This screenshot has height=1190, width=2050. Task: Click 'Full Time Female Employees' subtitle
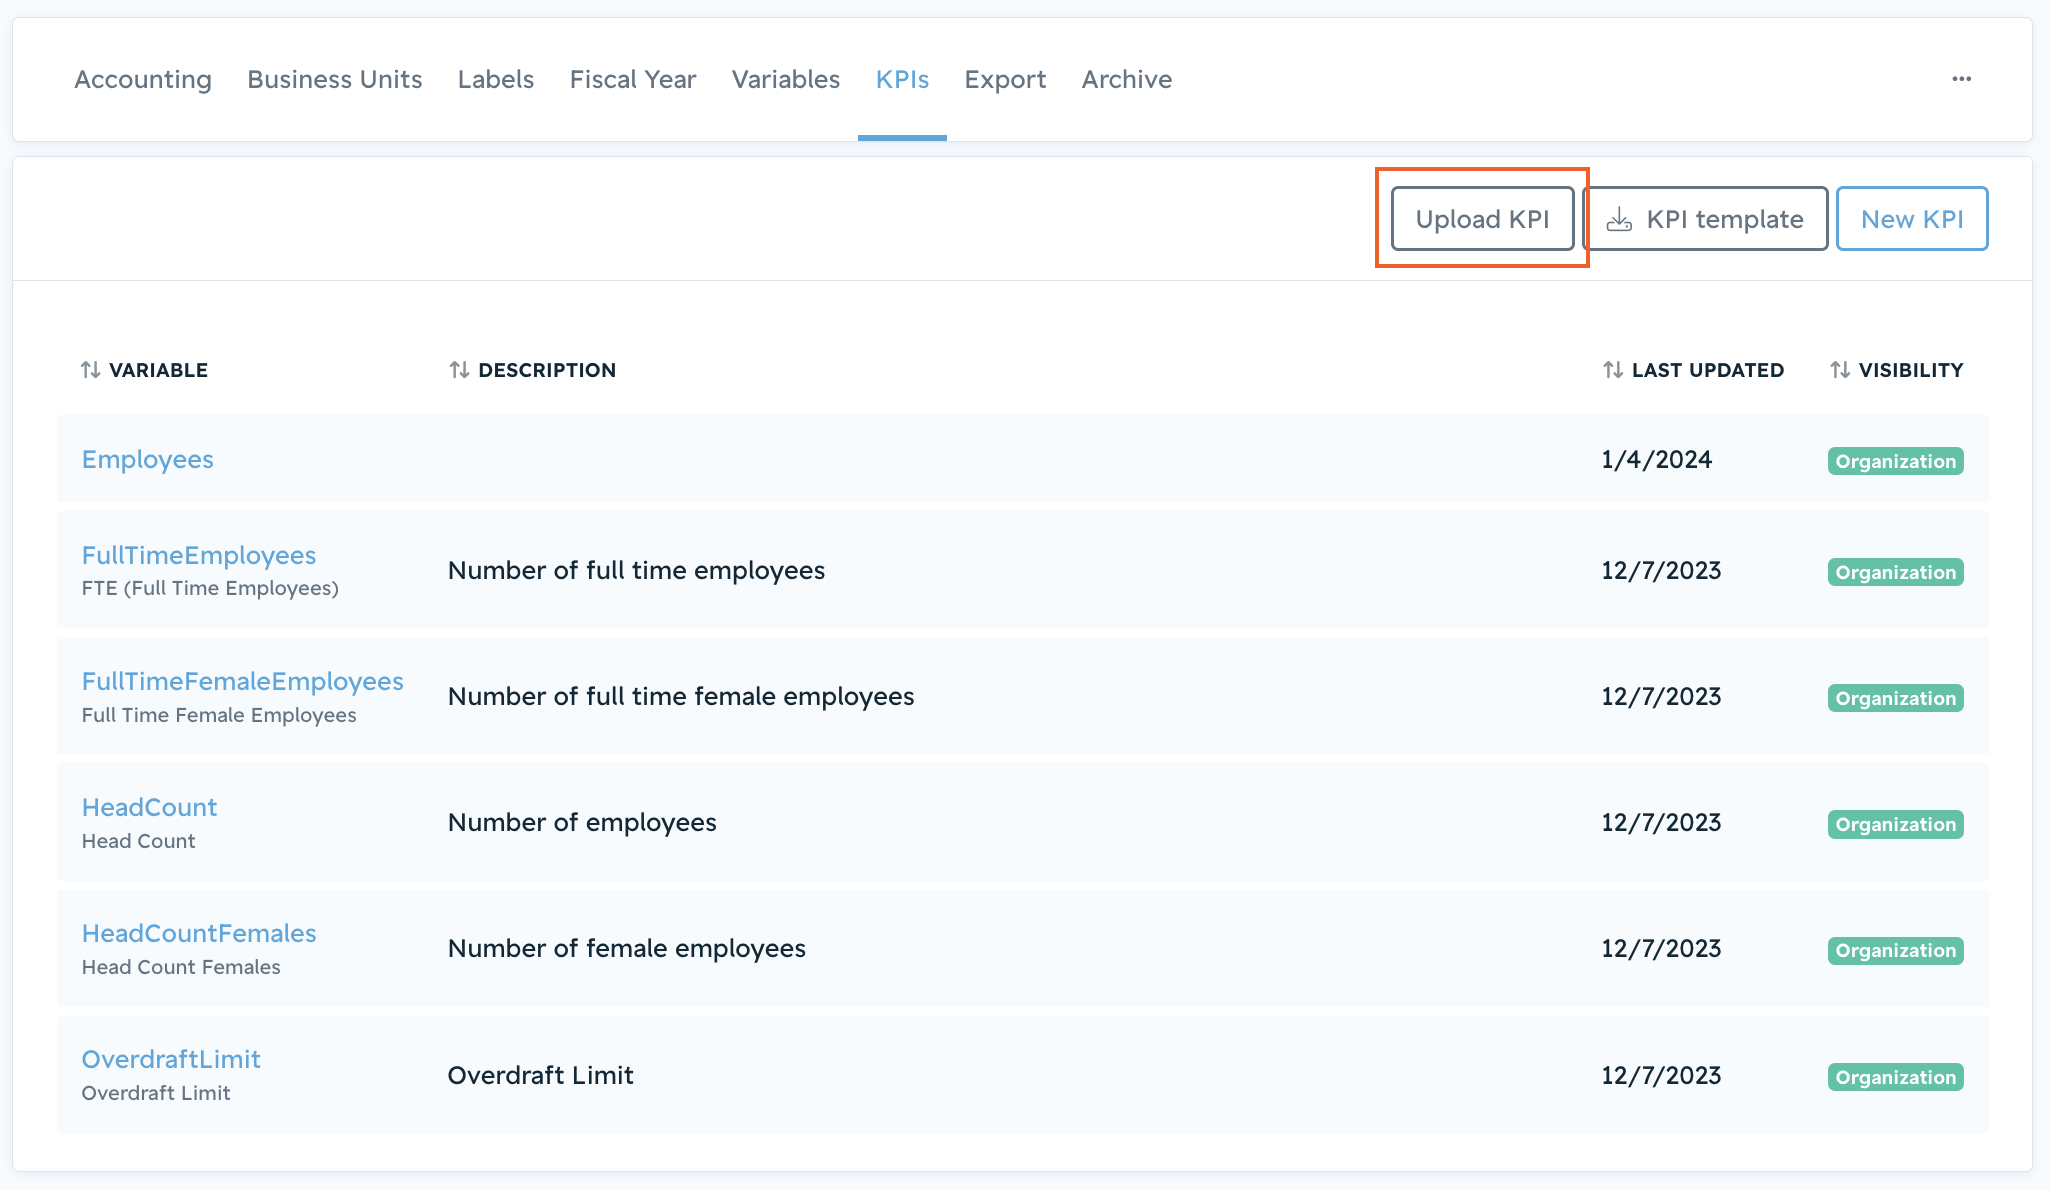point(219,715)
